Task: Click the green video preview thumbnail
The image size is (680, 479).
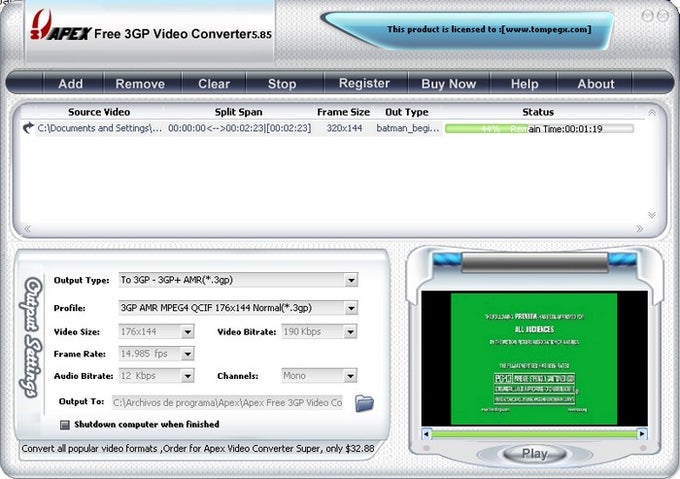Action: pyautogui.click(x=534, y=358)
